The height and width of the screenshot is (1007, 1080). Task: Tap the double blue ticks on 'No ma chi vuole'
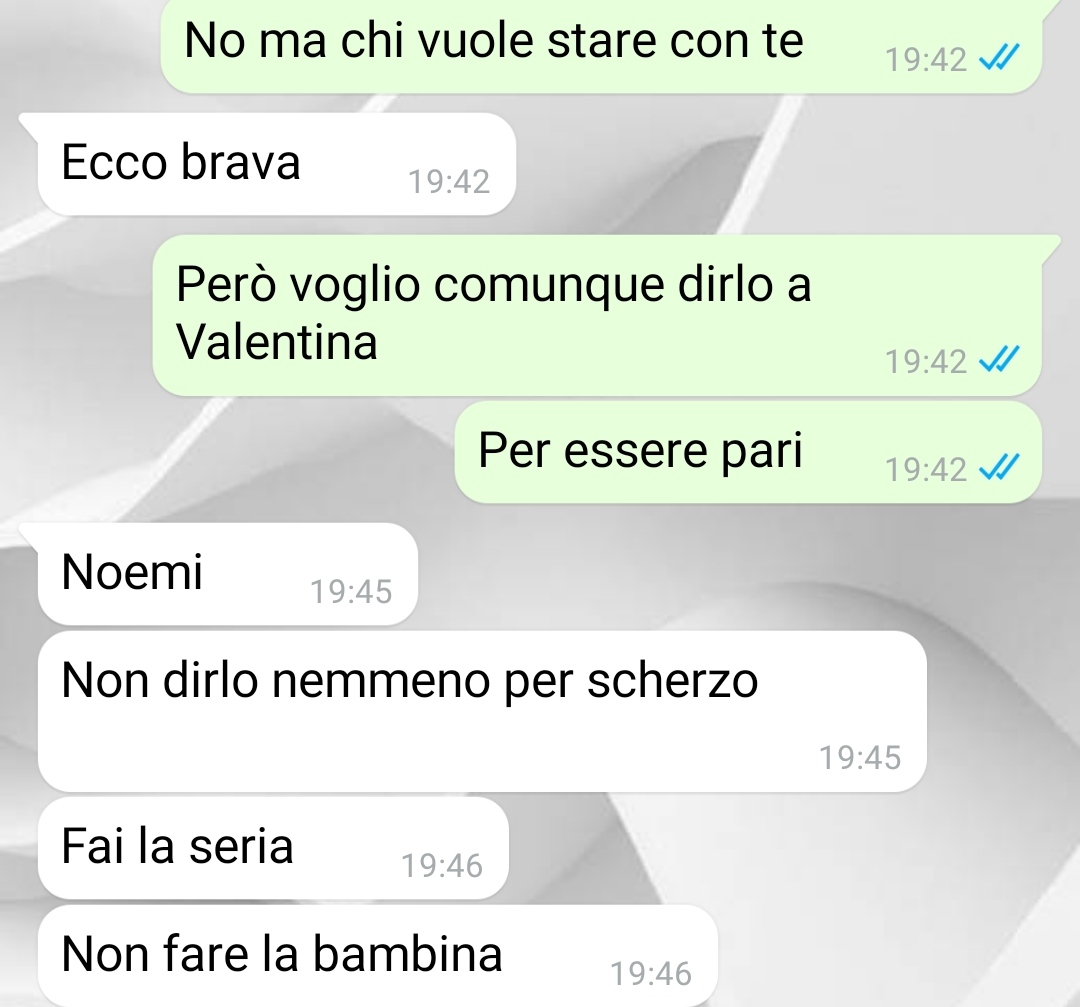pos(999,57)
